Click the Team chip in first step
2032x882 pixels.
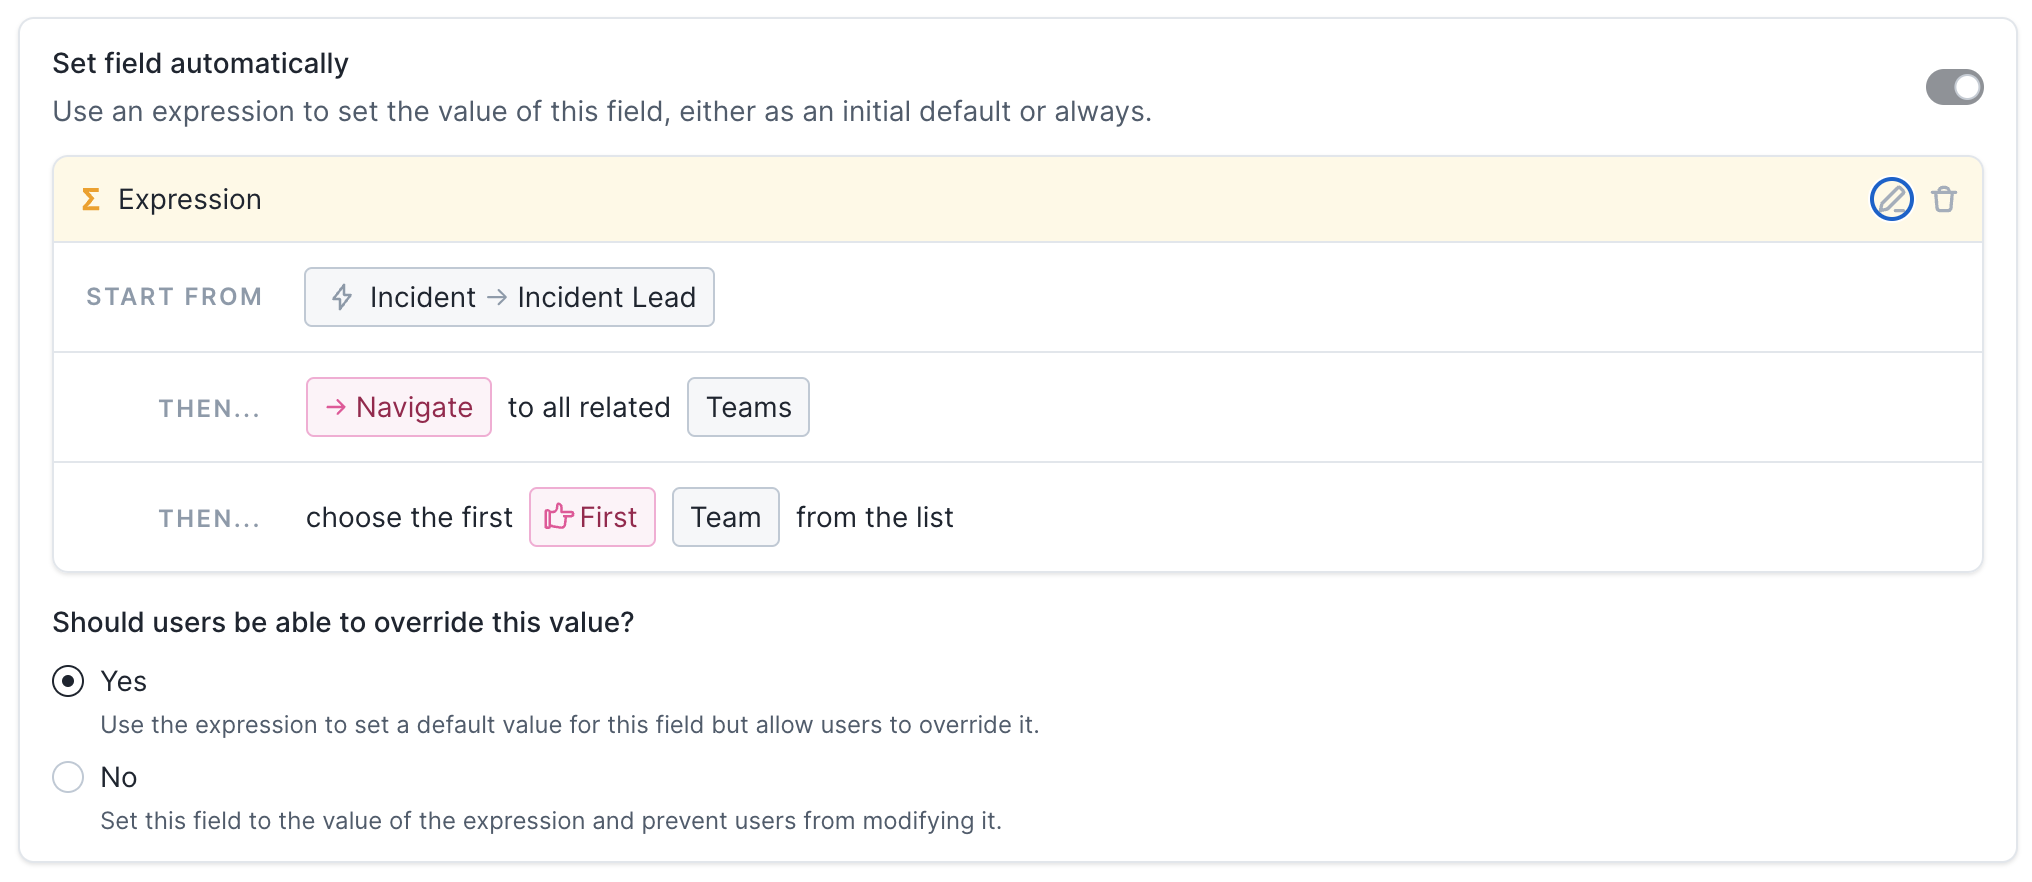pos(725,517)
